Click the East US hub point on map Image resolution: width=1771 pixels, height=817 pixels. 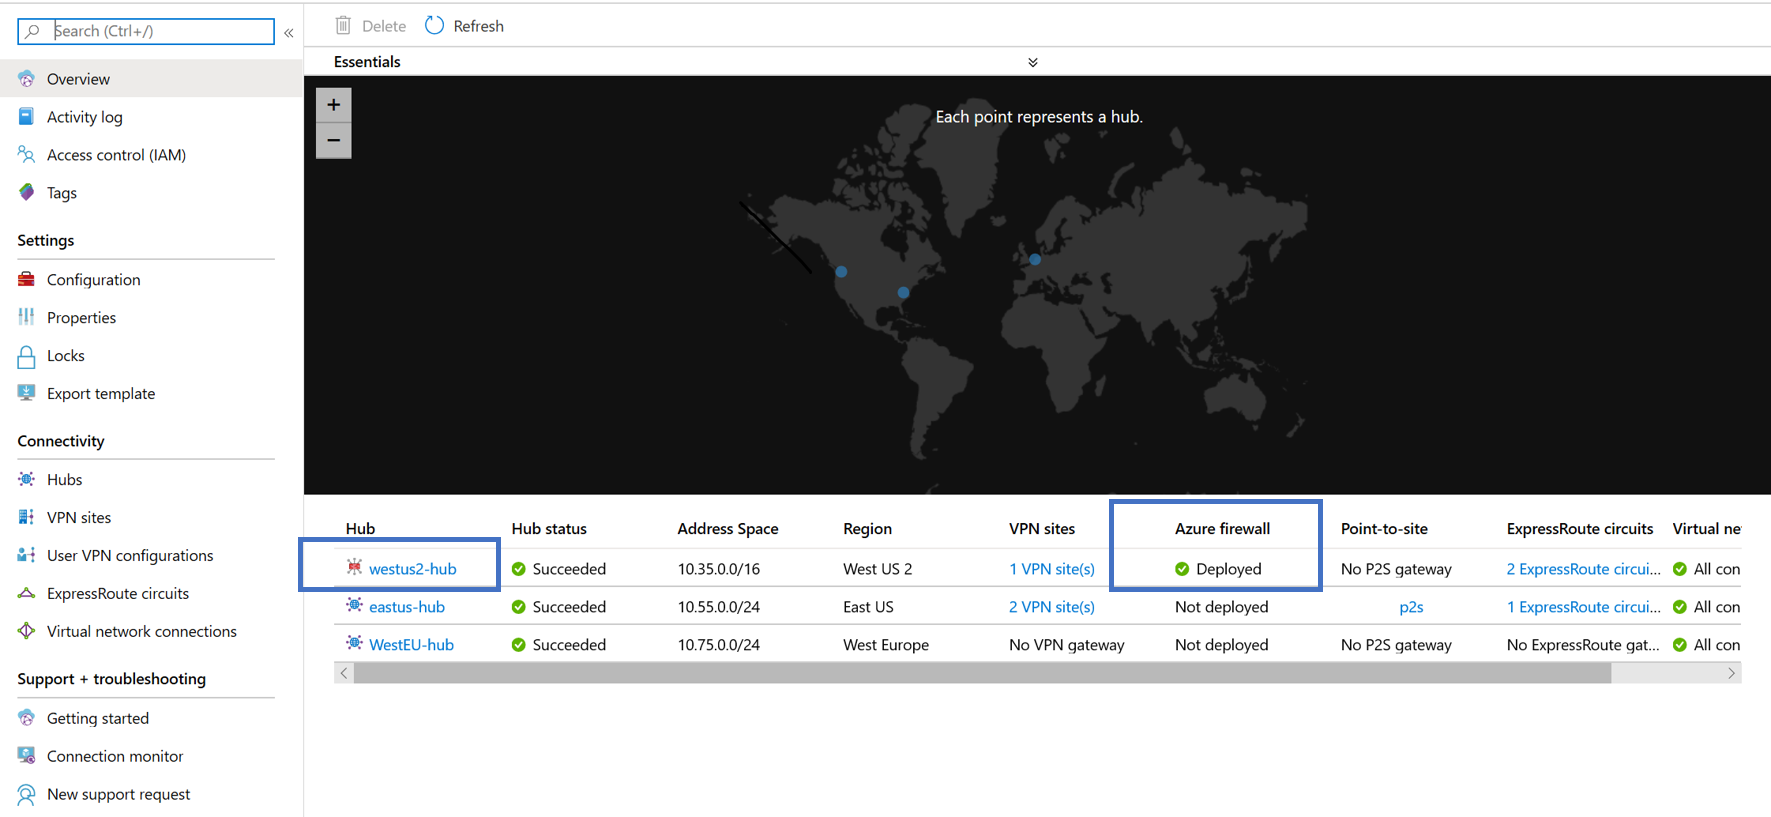point(903,293)
